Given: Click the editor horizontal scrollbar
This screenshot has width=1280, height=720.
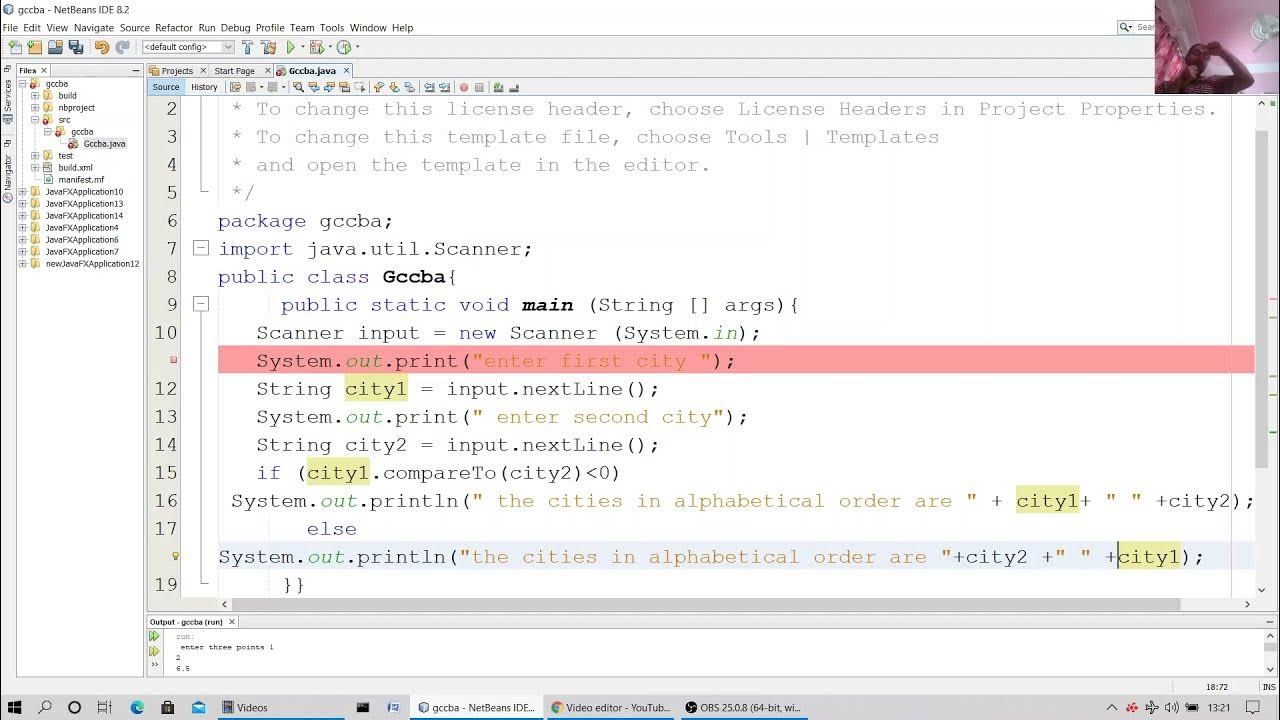Looking at the screenshot, I should [x=706, y=604].
